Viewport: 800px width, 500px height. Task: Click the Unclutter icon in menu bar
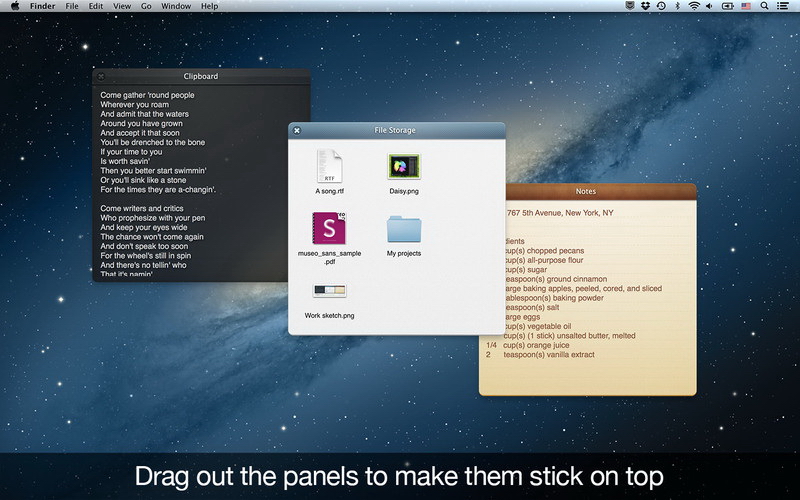tap(629, 6)
